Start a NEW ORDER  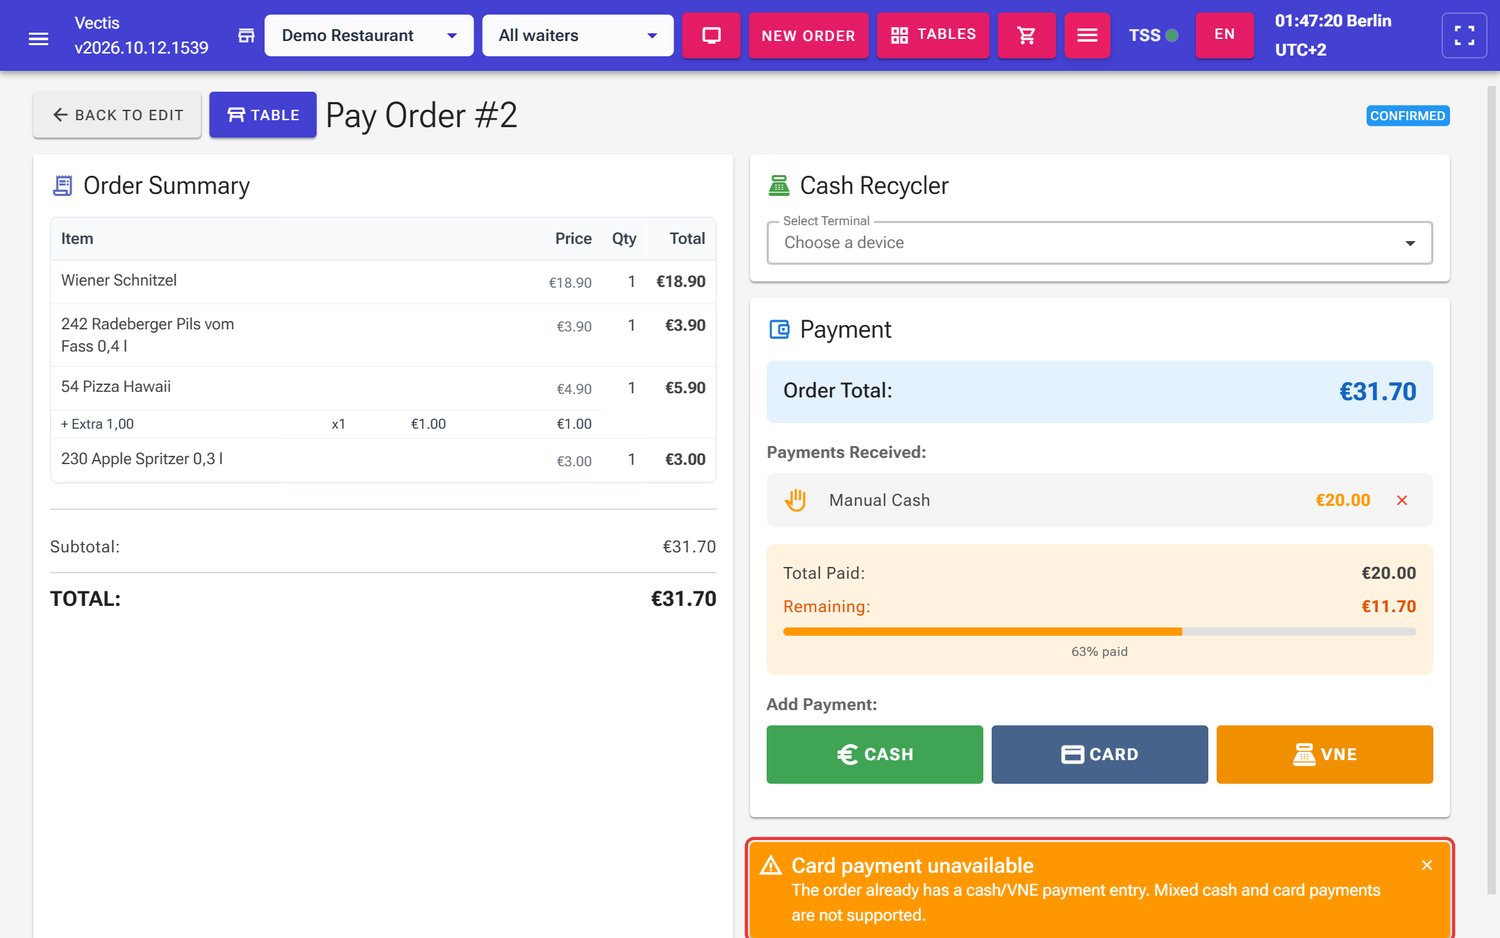808,35
